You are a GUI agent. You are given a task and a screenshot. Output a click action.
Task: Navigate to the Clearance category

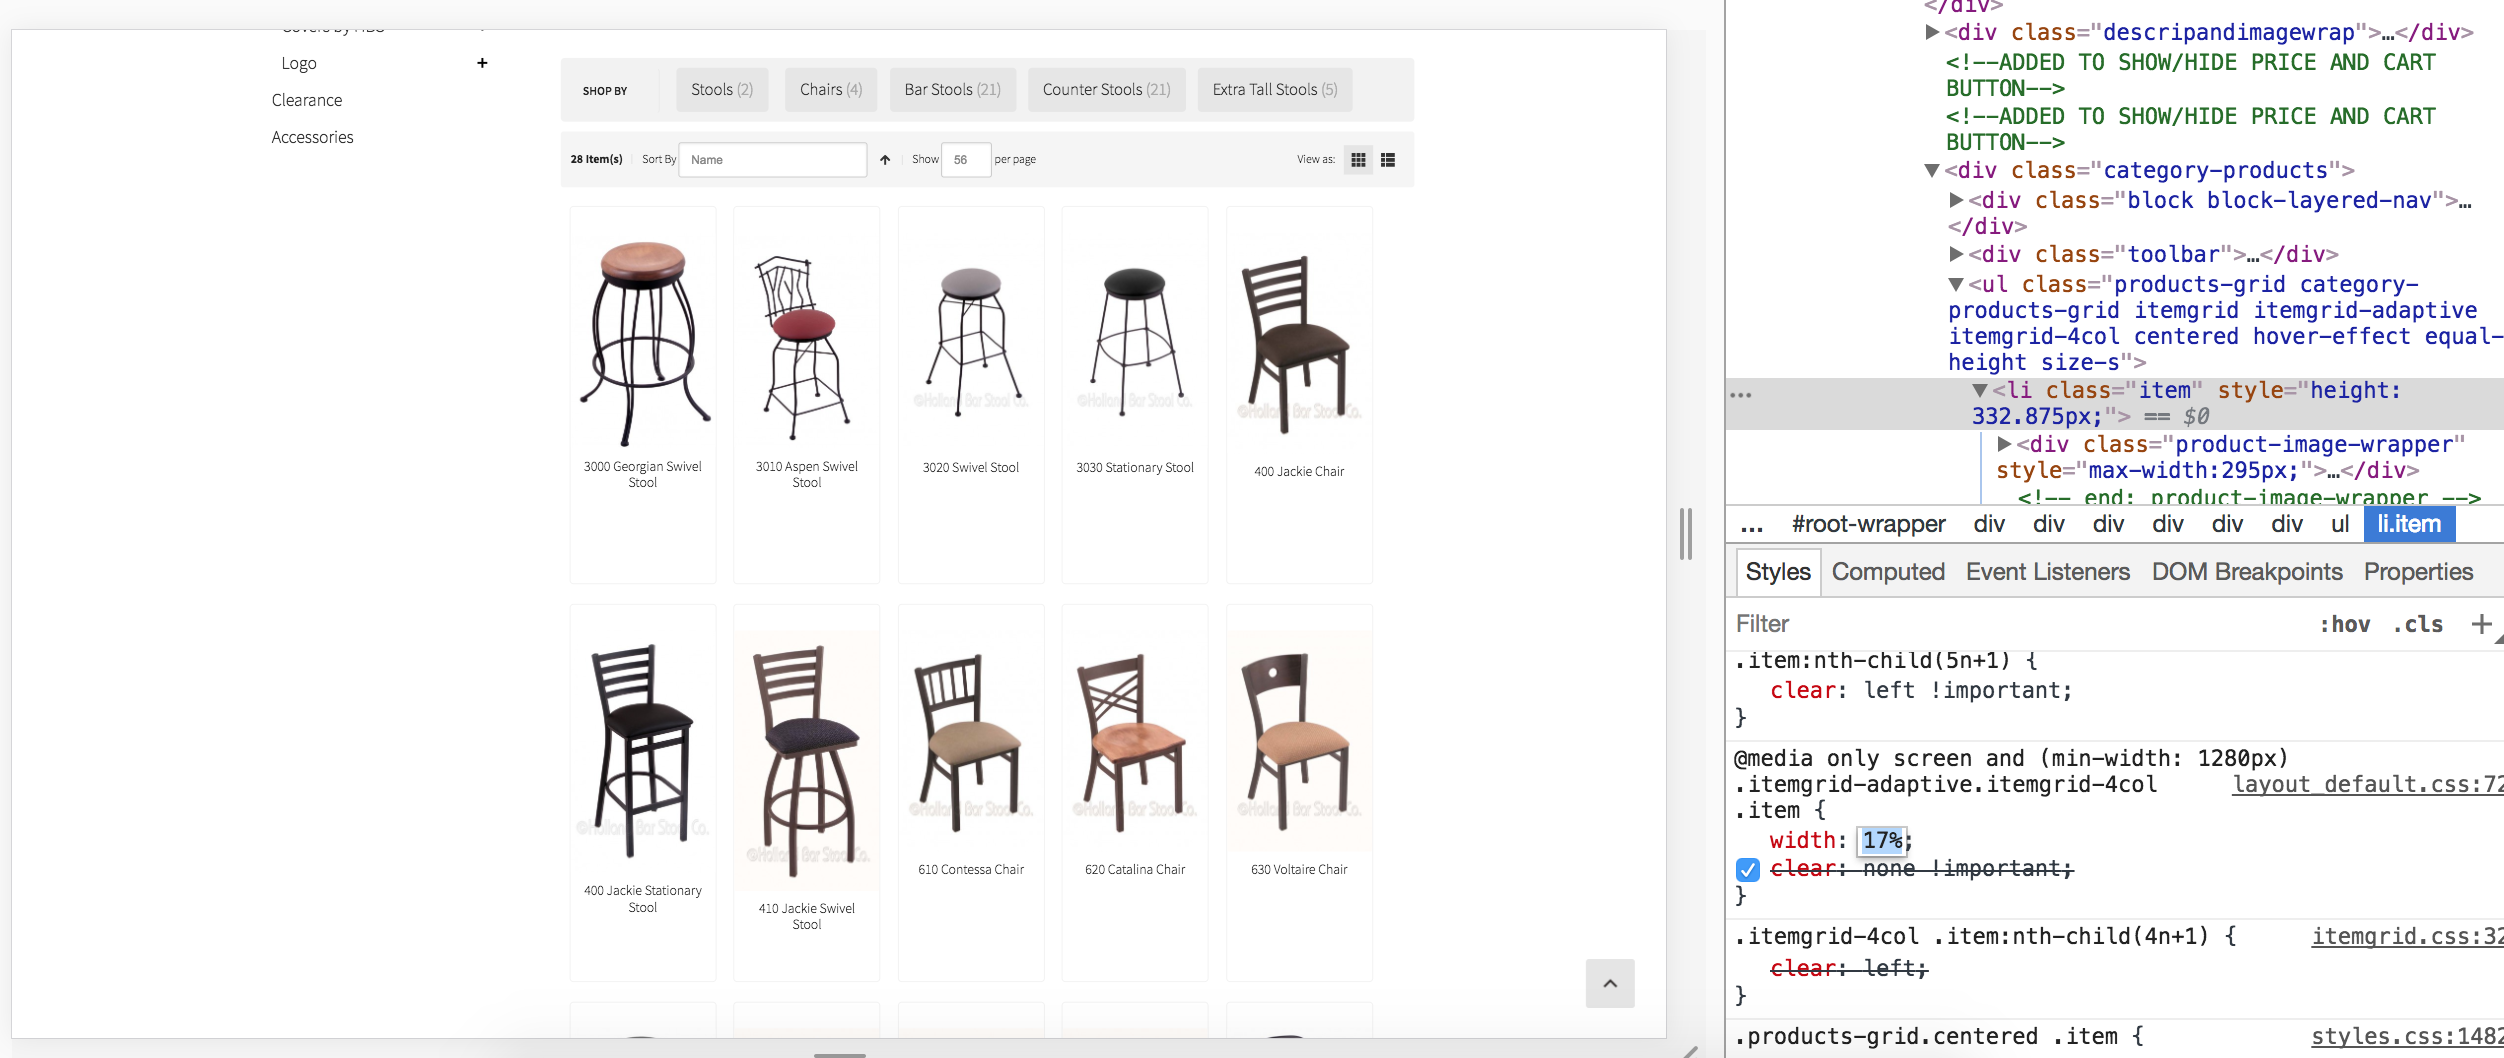click(306, 99)
